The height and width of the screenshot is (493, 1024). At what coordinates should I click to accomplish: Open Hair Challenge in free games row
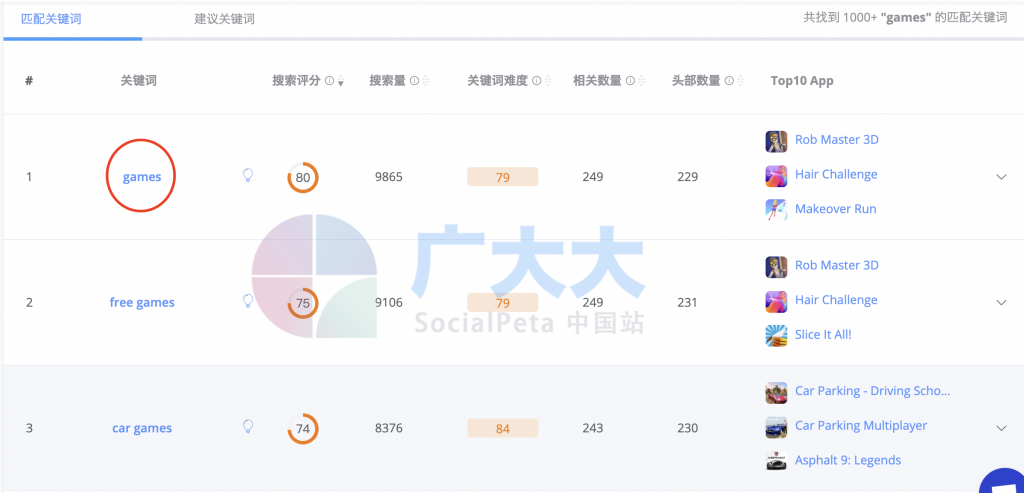pos(836,300)
